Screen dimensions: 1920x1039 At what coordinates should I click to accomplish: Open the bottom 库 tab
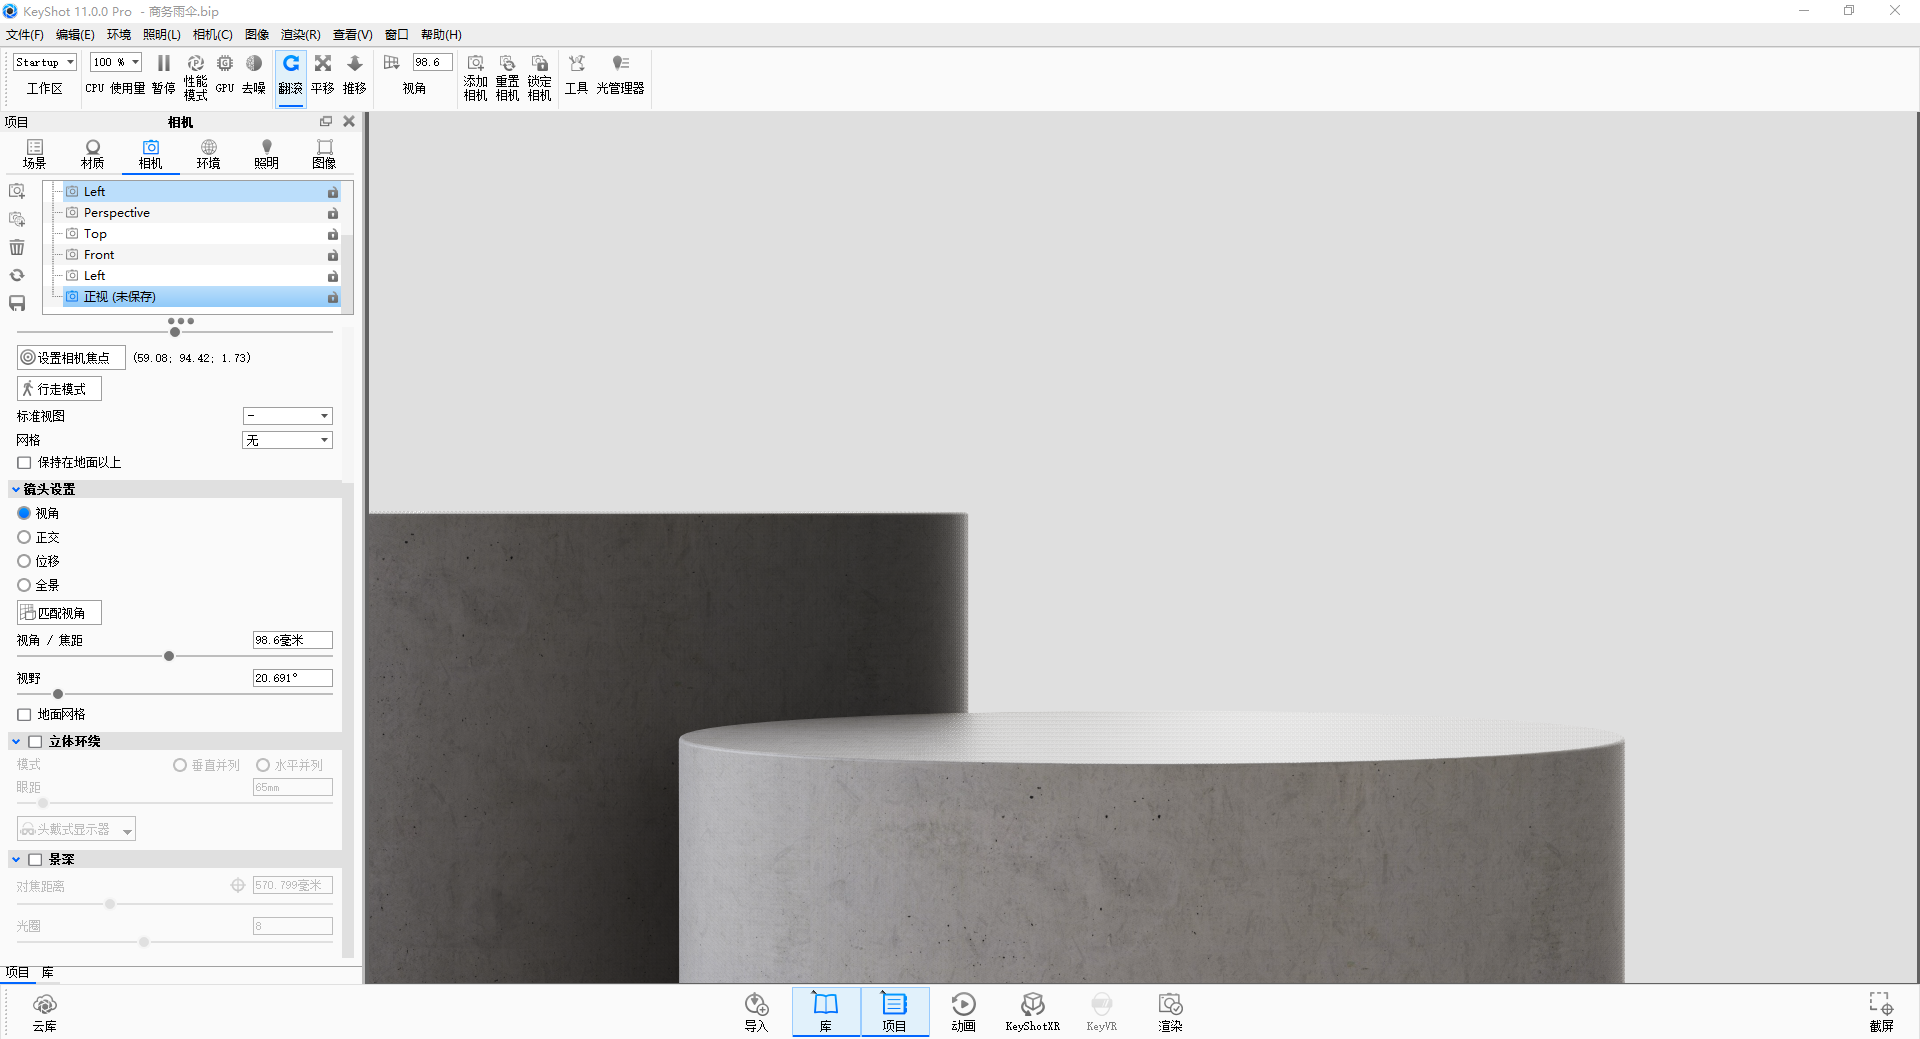pyautogui.click(x=47, y=972)
